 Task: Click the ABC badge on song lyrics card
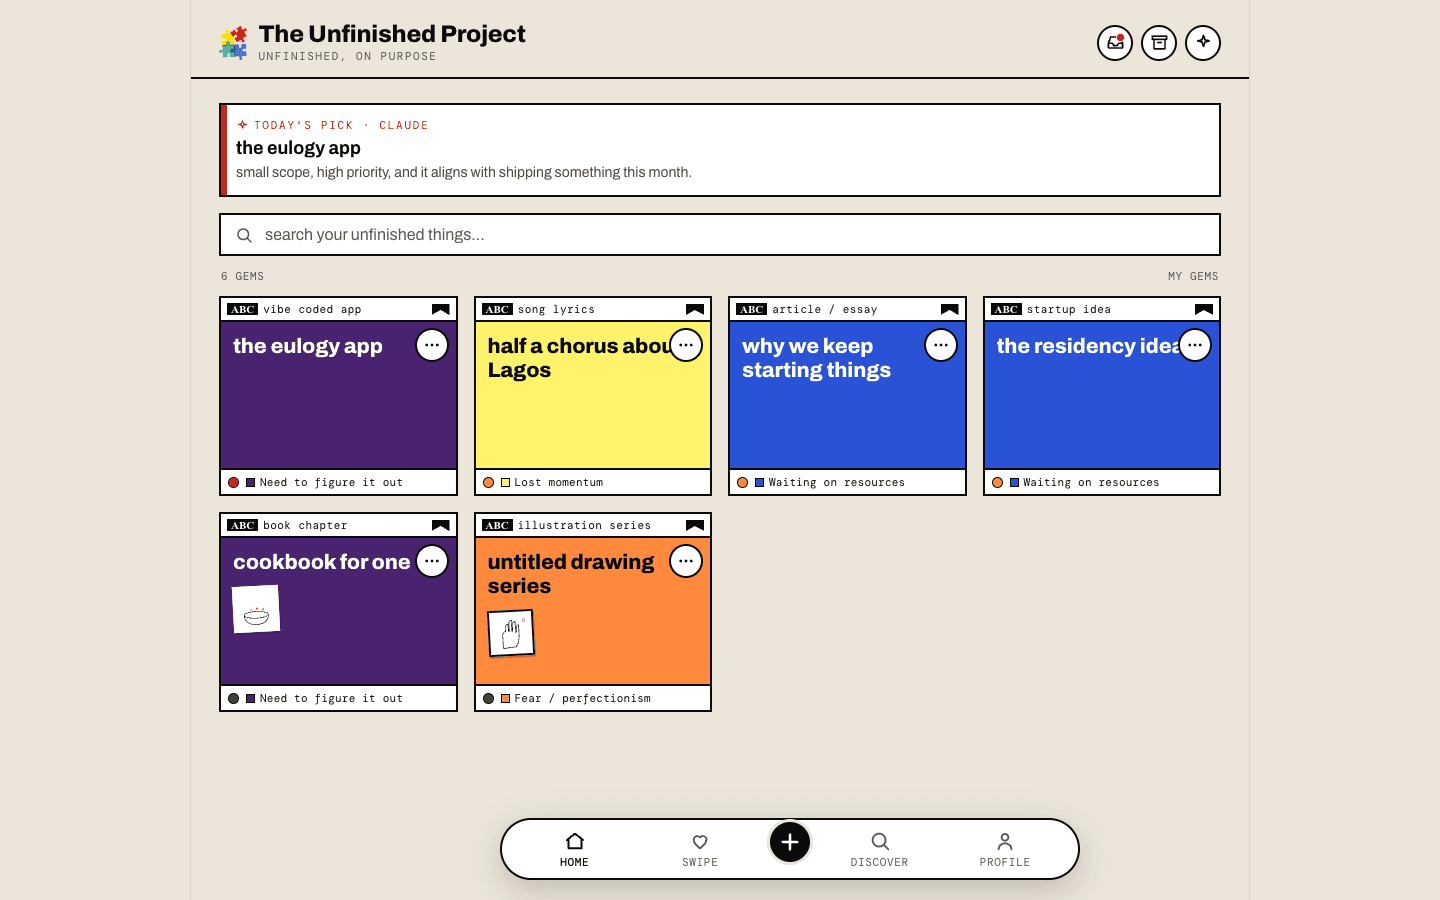(497, 310)
